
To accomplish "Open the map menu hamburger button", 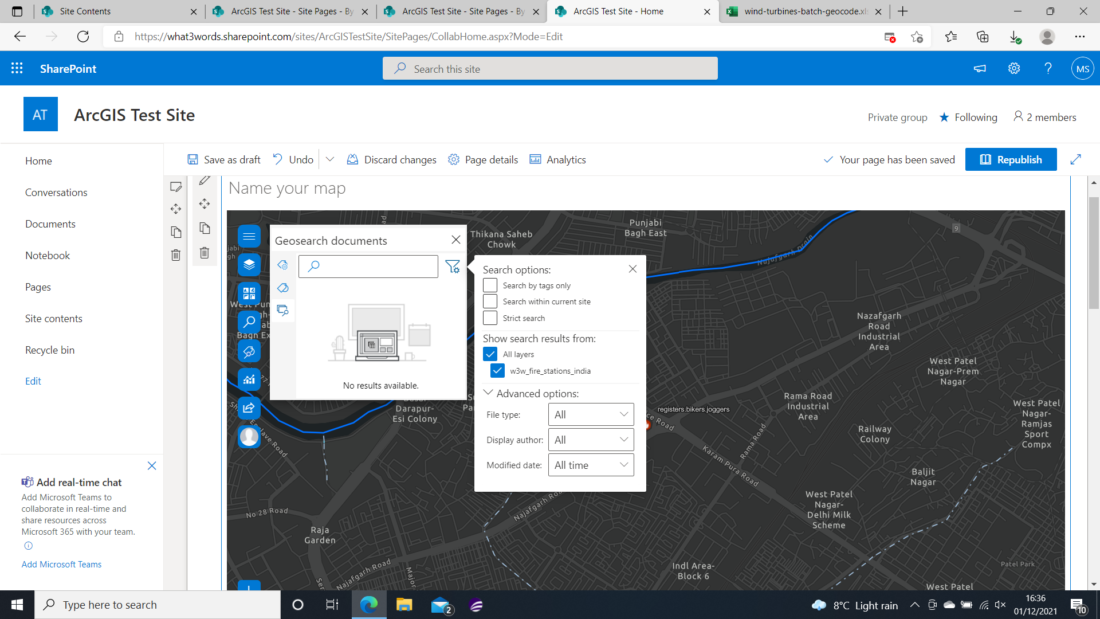I will (x=249, y=237).
